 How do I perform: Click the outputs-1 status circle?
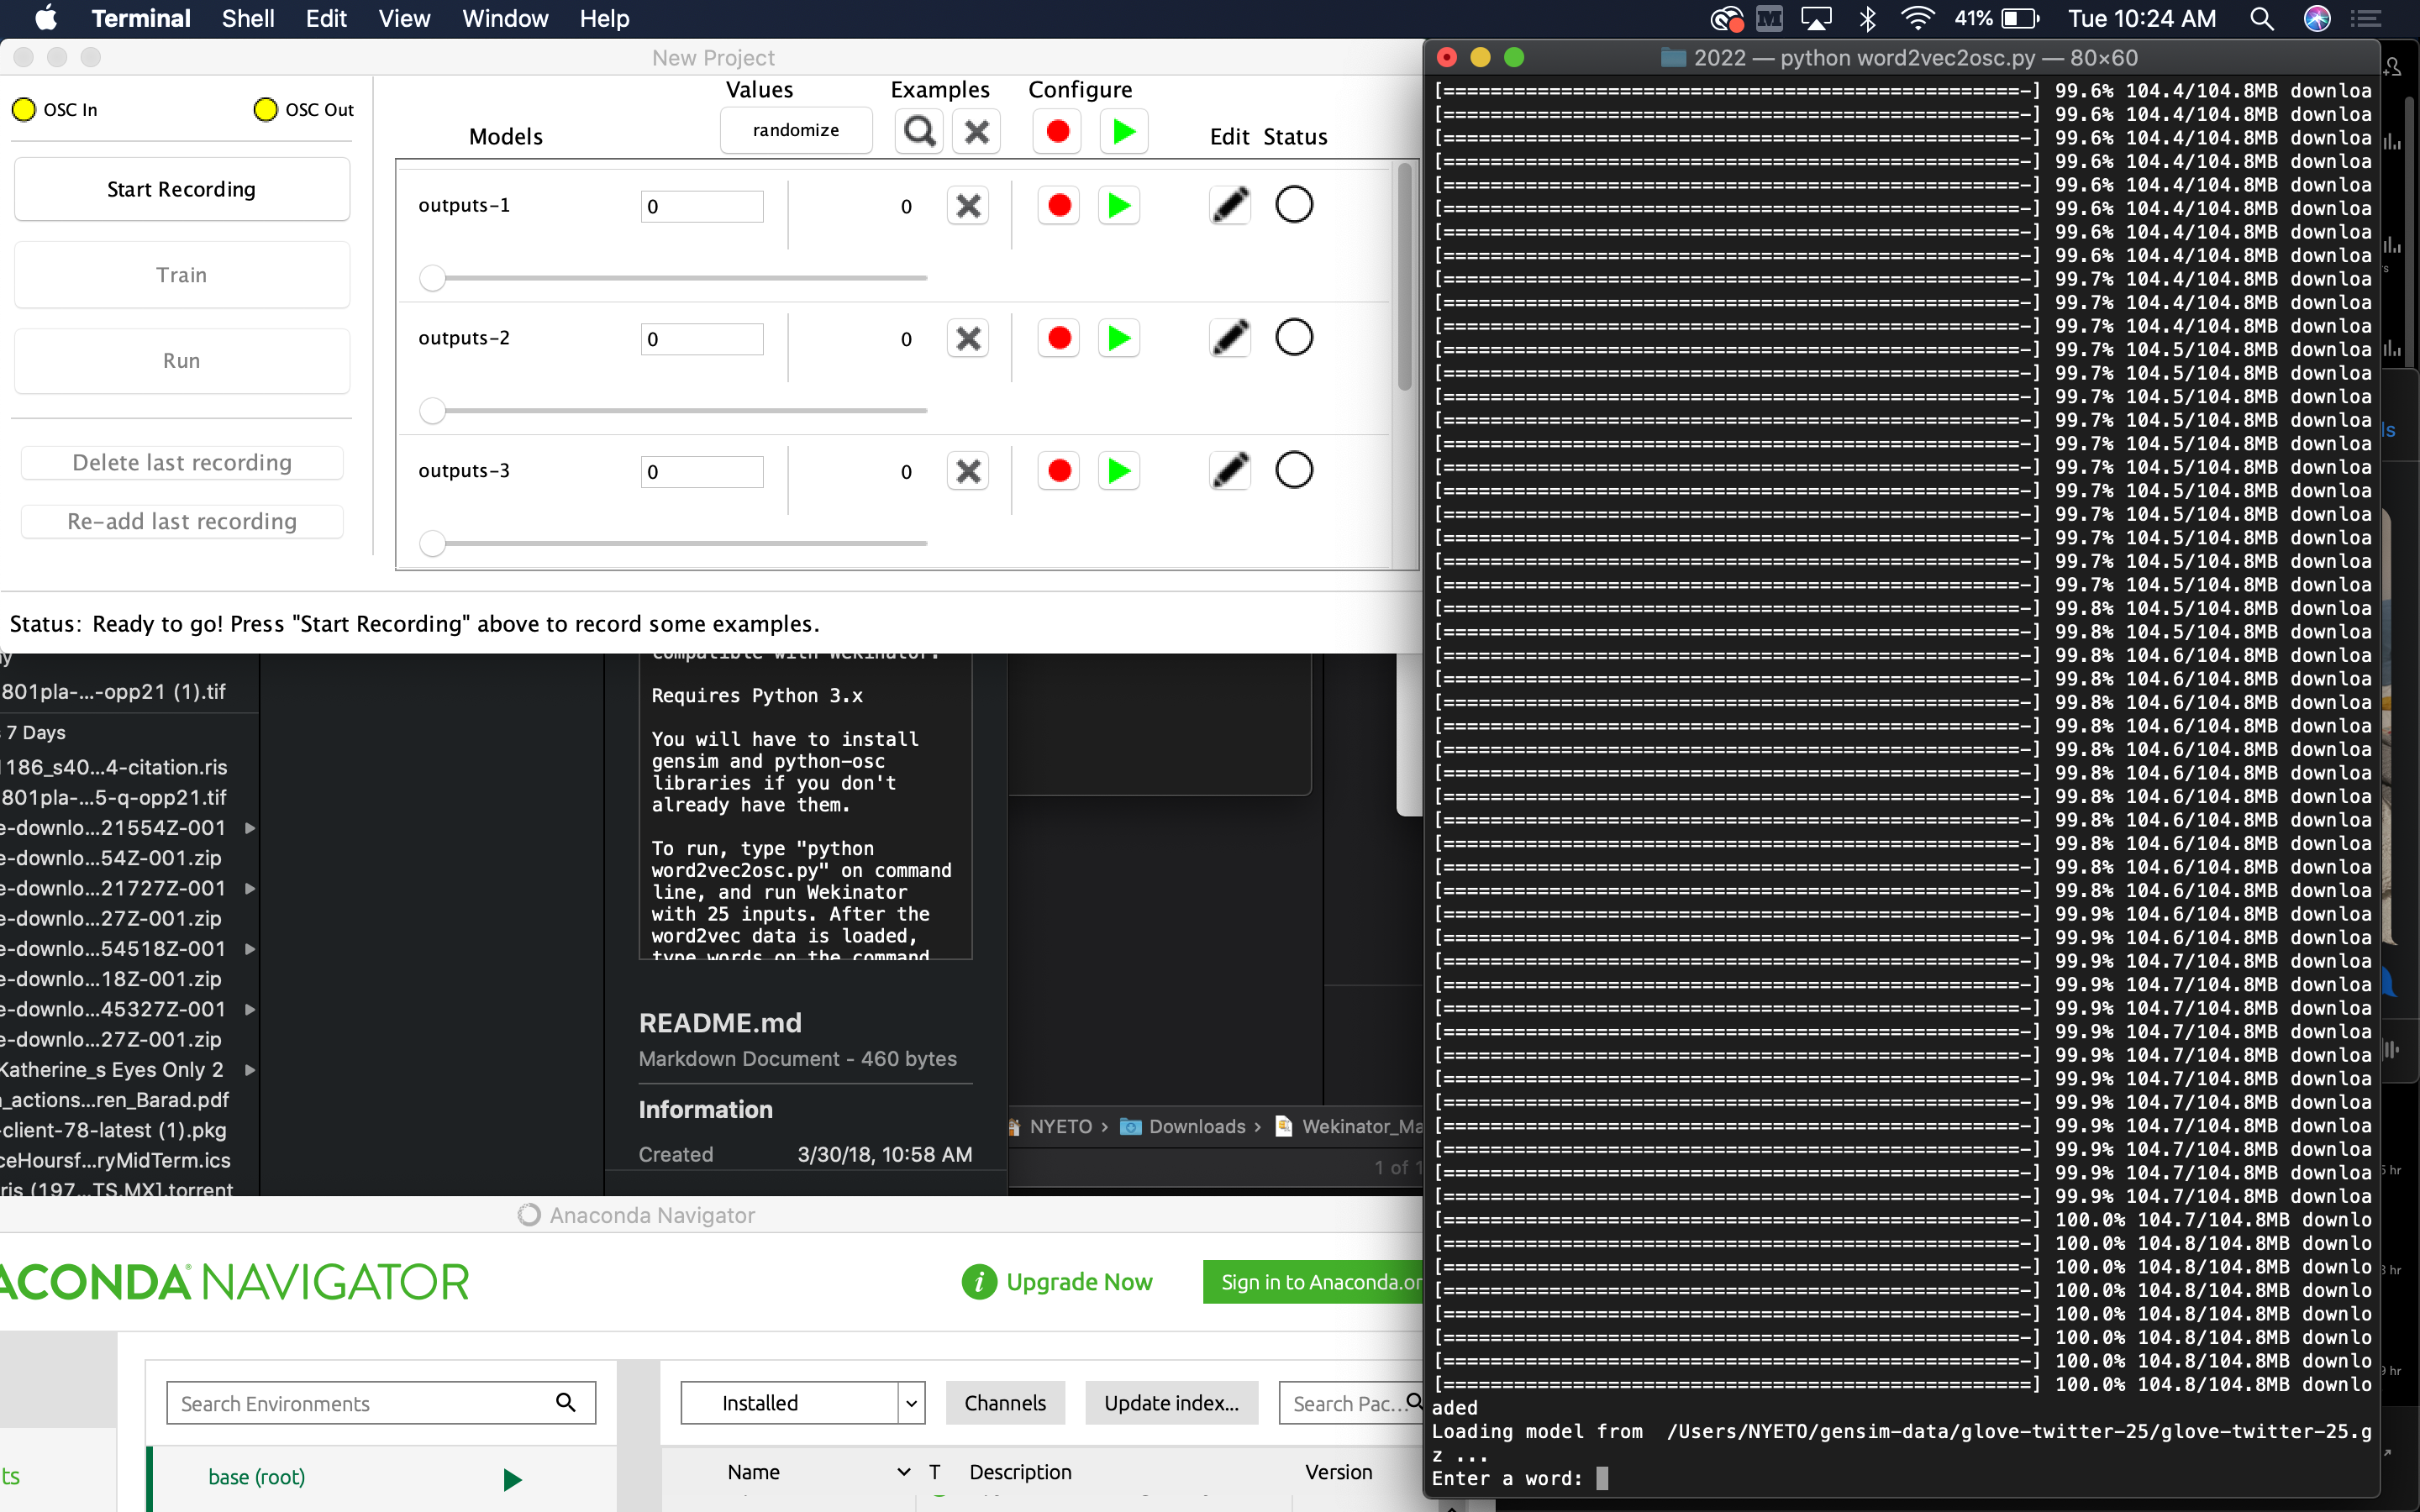point(1294,205)
